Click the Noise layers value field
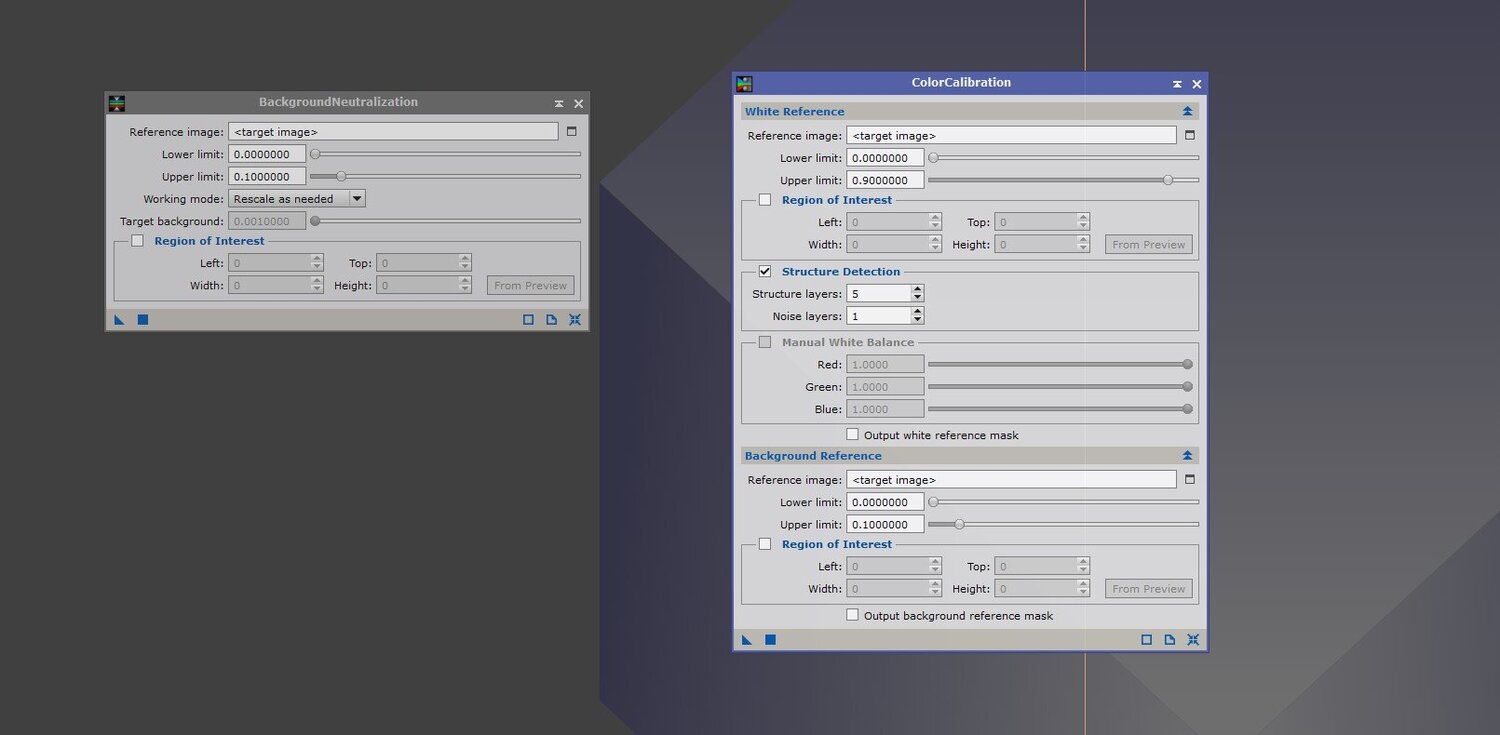 pos(879,316)
